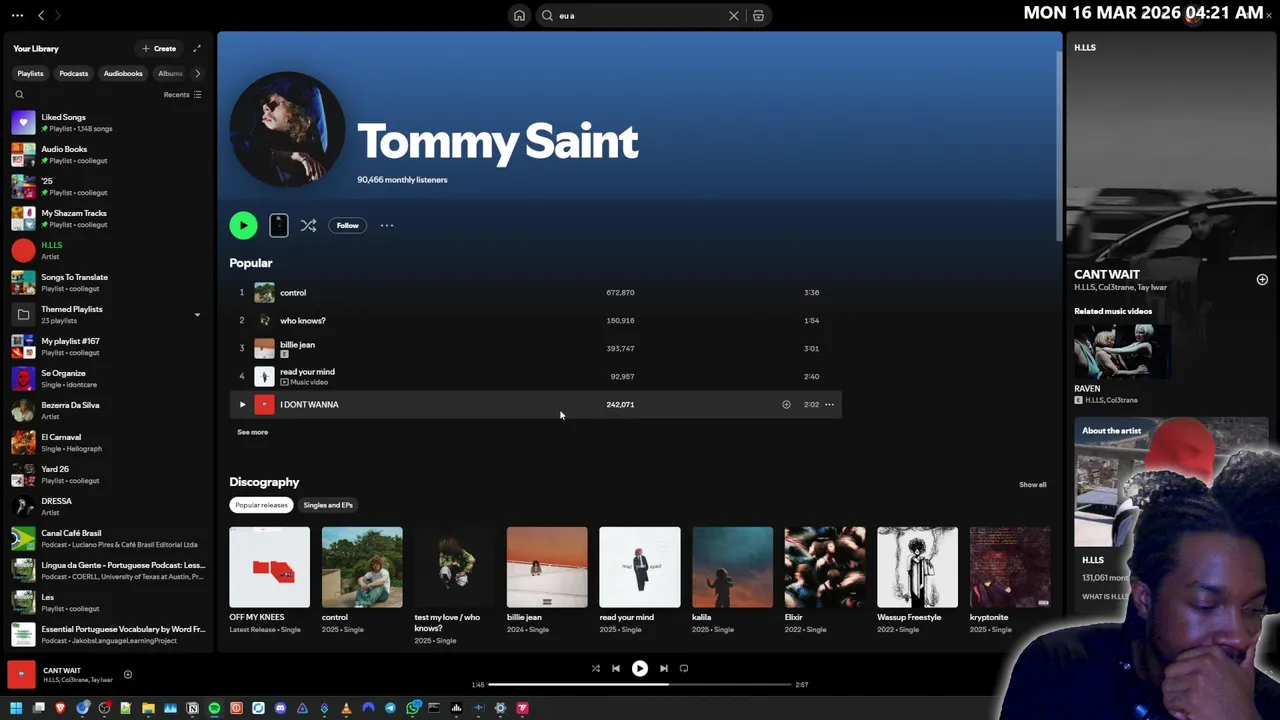Viewport: 1280px width, 720px height.
Task: Toggle shuffle in the player bar
Action: coord(595,668)
